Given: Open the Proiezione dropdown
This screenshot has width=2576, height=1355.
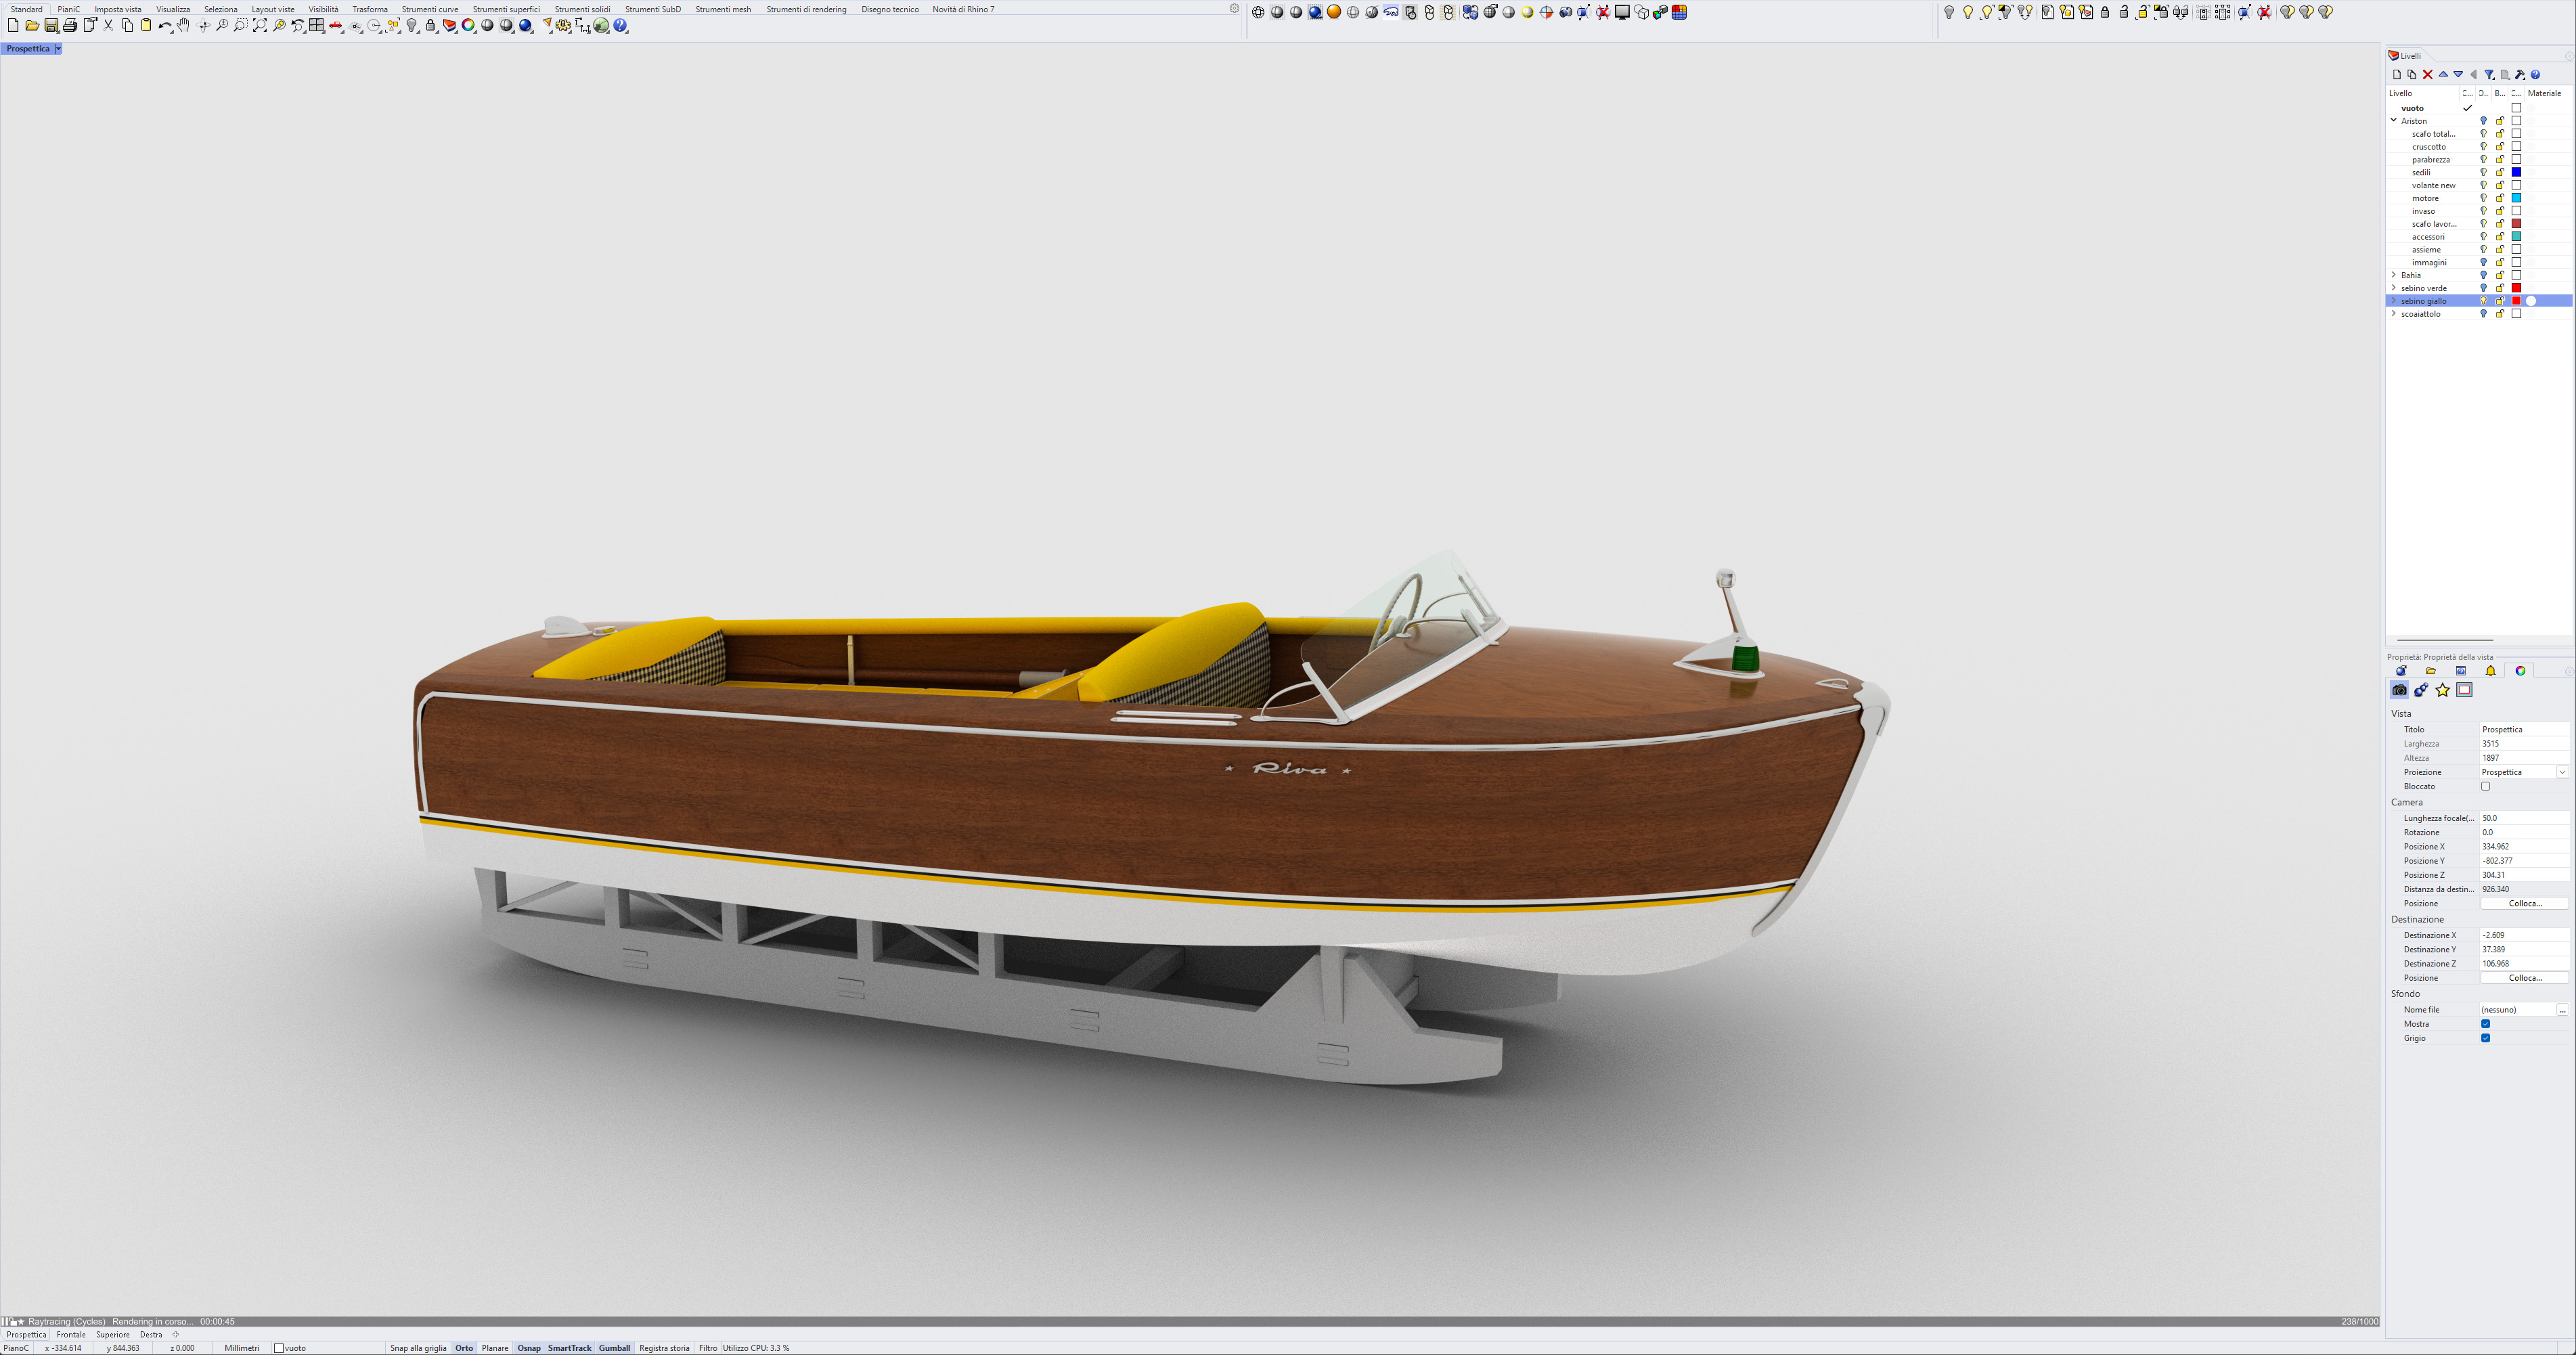Looking at the screenshot, I should 2562,772.
